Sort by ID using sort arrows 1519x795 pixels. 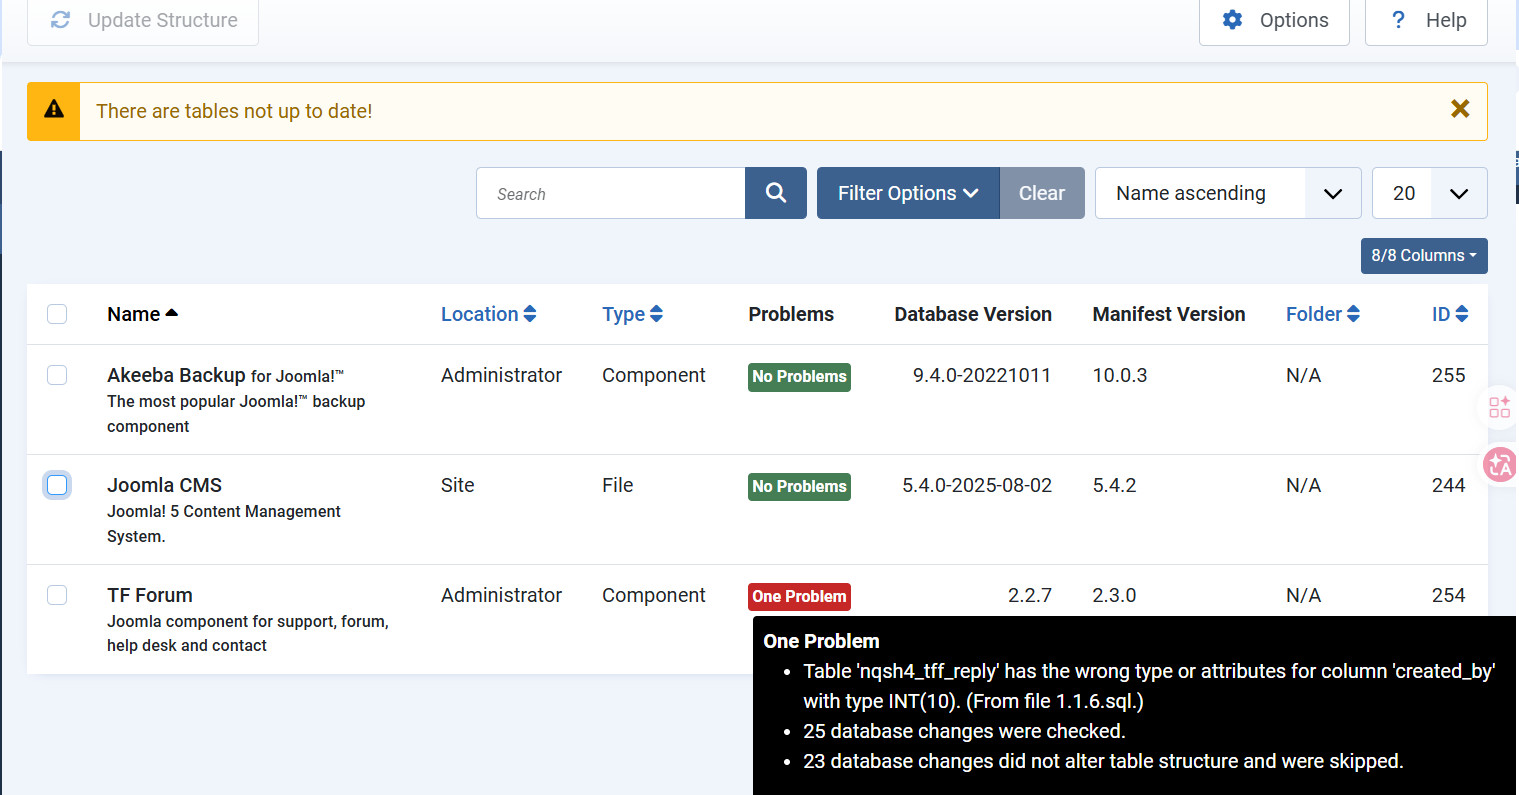click(1461, 314)
